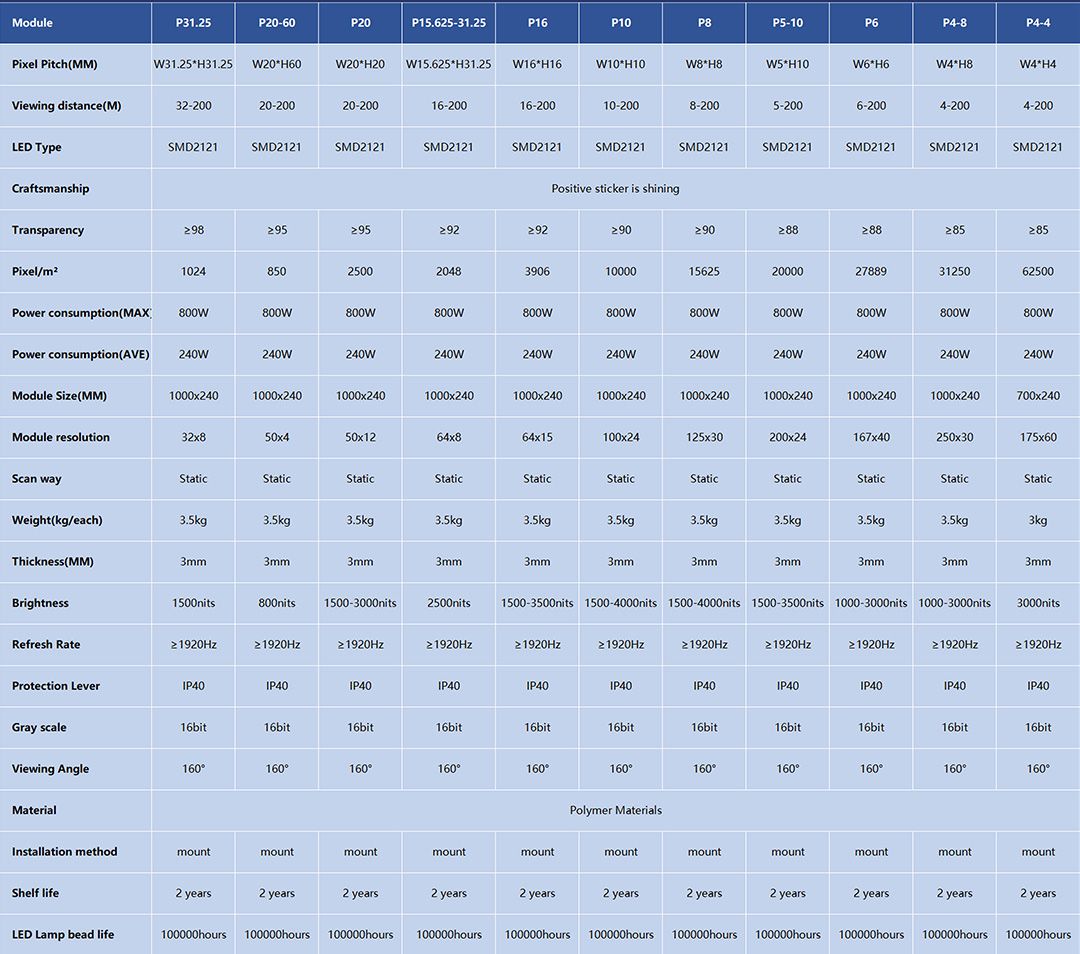Image resolution: width=1080 pixels, height=954 pixels.
Task: Select viewing distance value 10-200
Action: [621, 105]
